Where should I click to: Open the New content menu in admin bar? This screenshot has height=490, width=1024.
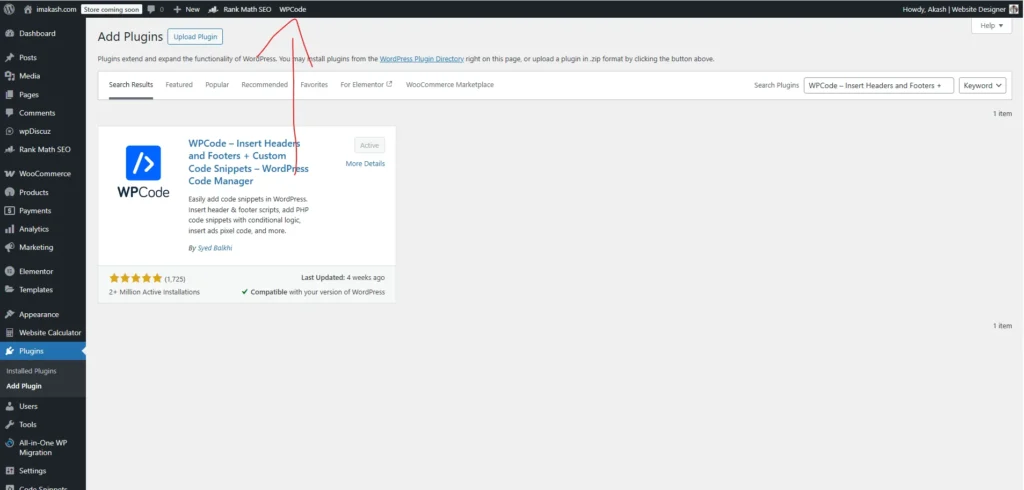(x=186, y=9)
